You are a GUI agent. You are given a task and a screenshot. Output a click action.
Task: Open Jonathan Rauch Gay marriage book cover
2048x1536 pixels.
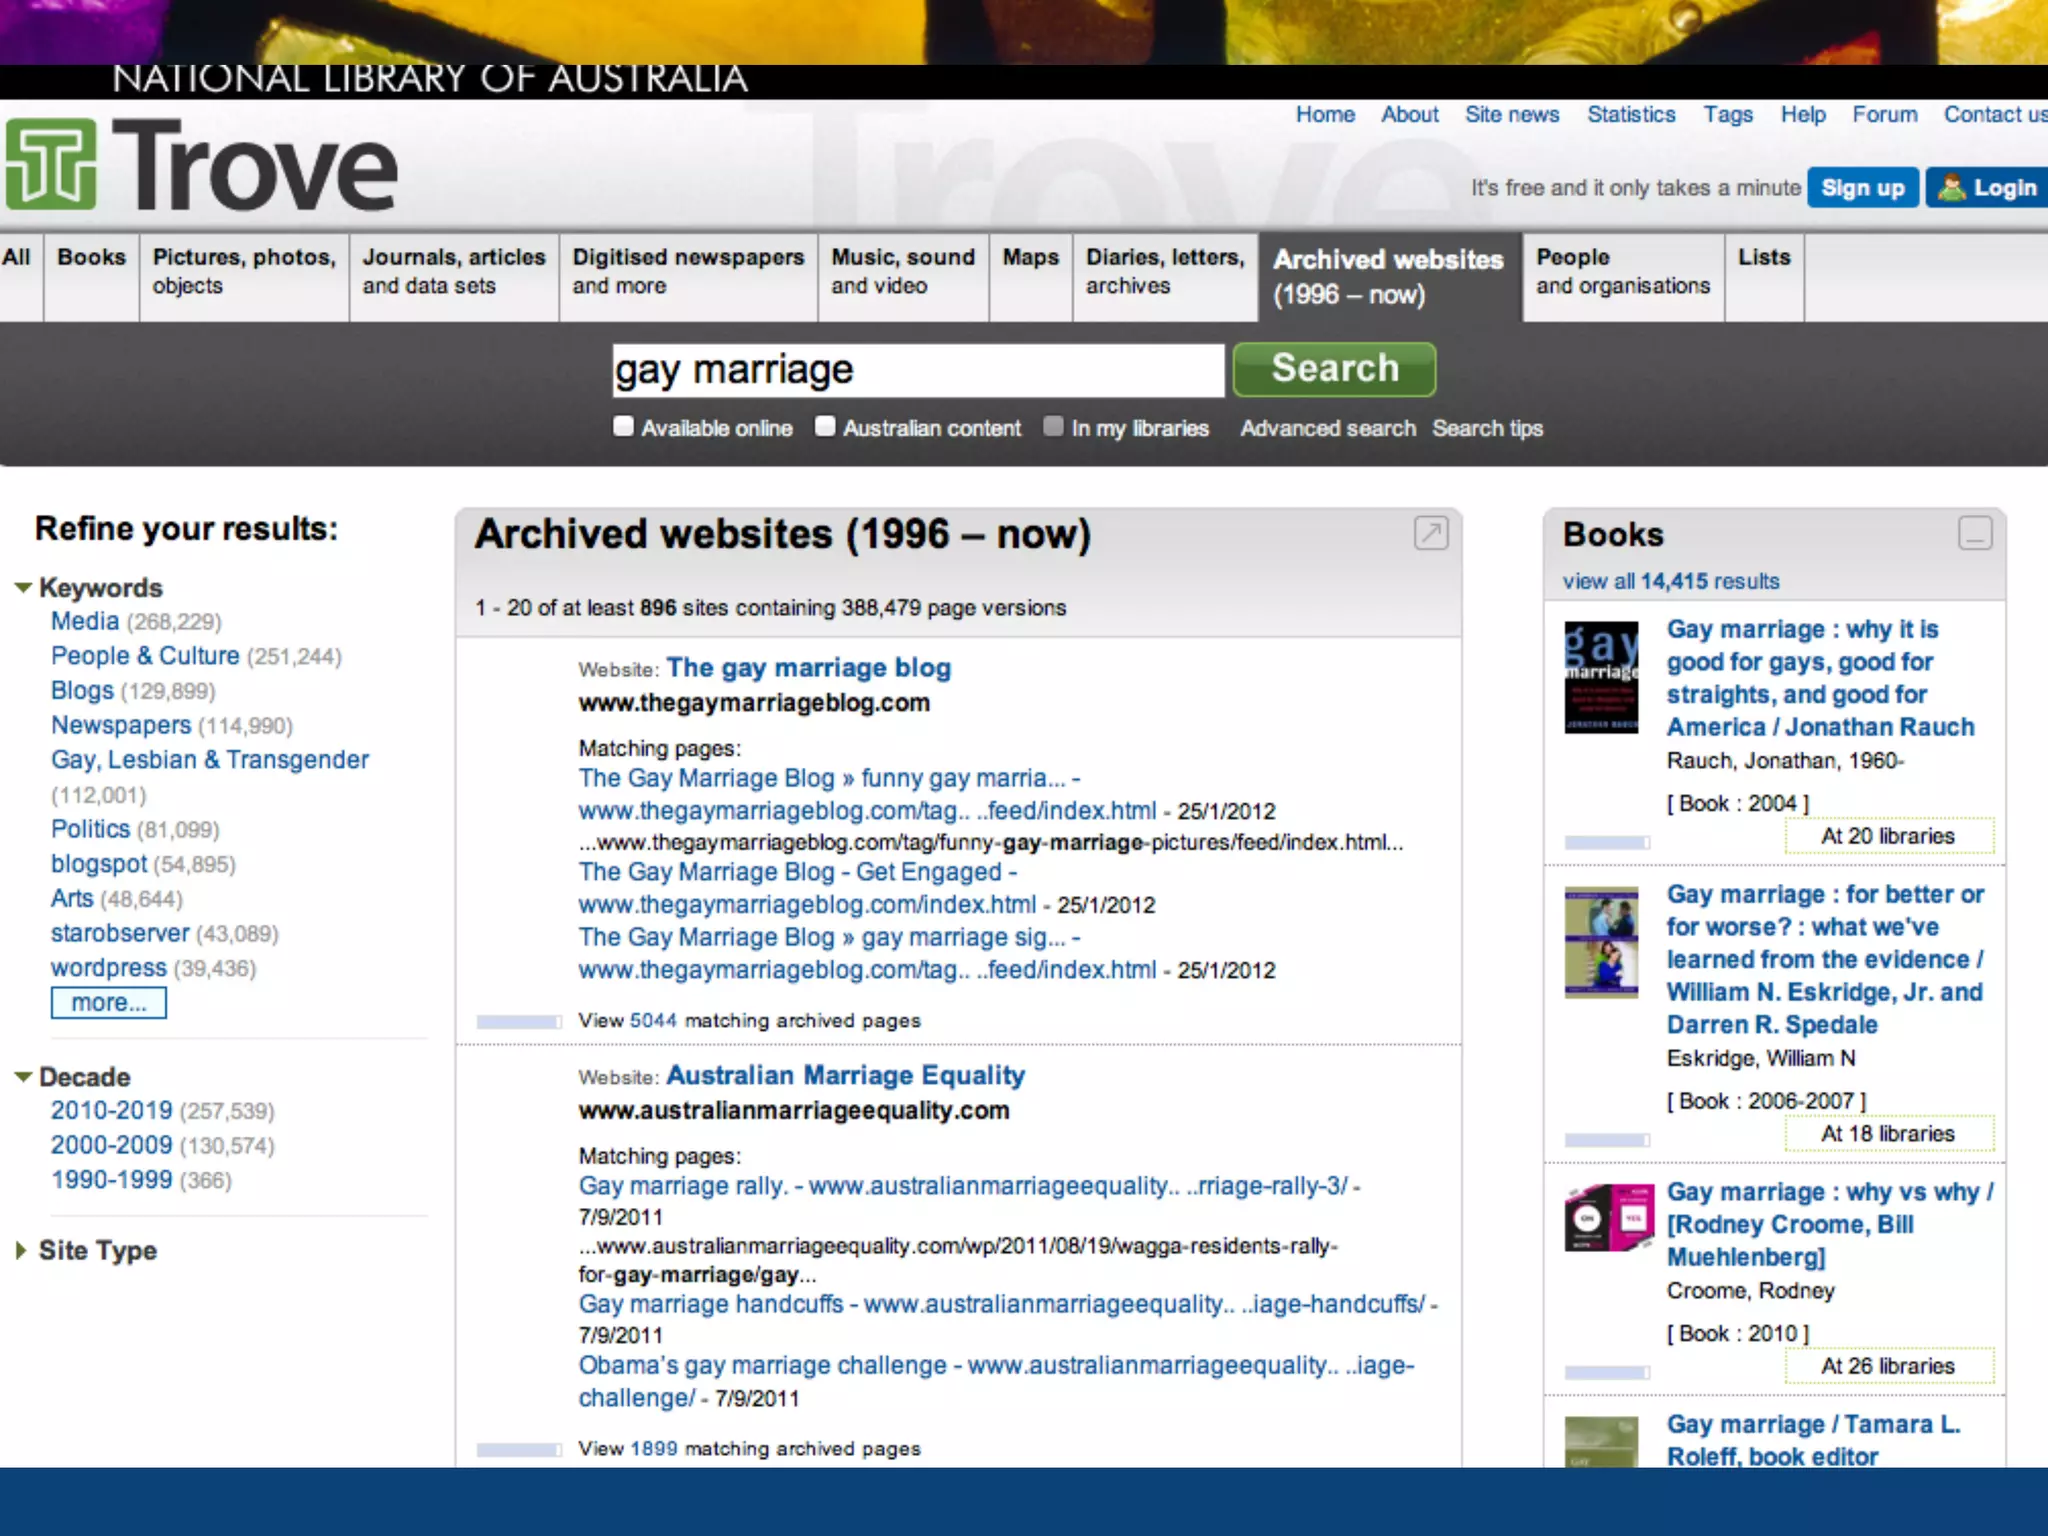(1601, 678)
